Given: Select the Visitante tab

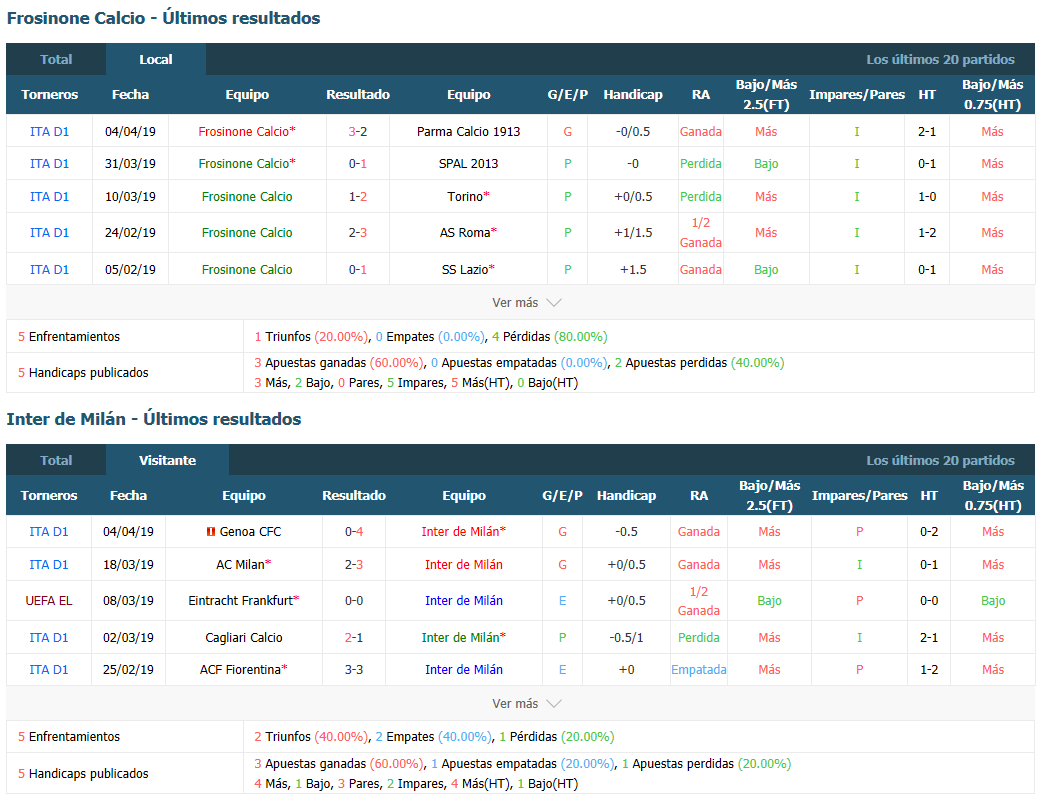Looking at the screenshot, I should (x=168, y=460).
